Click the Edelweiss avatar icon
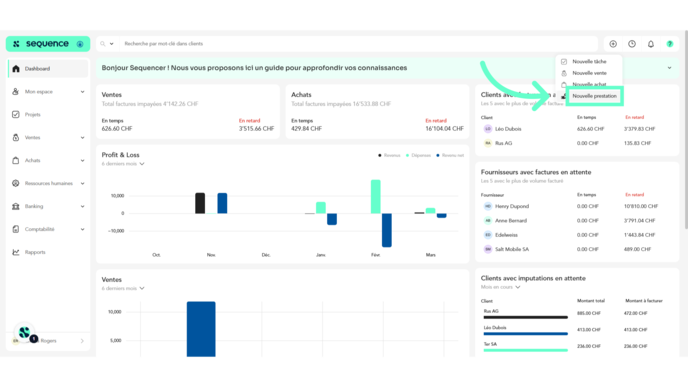 488,235
